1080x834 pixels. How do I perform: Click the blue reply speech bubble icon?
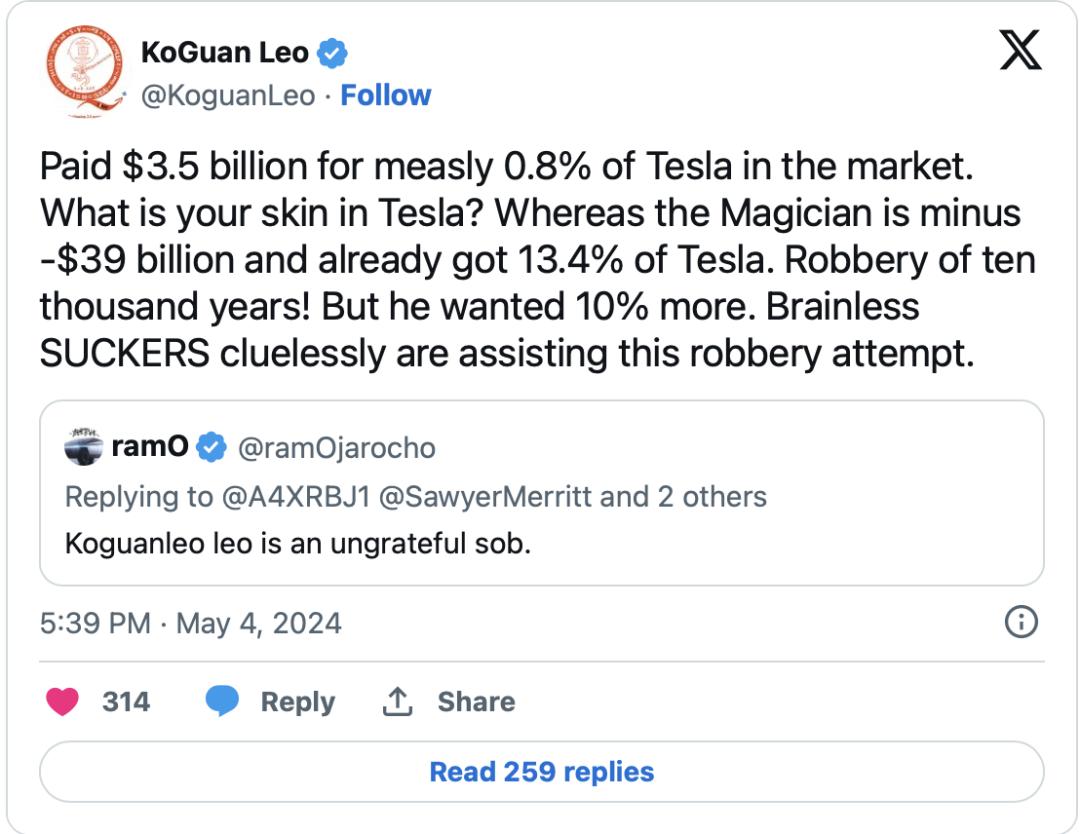click(222, 702)
